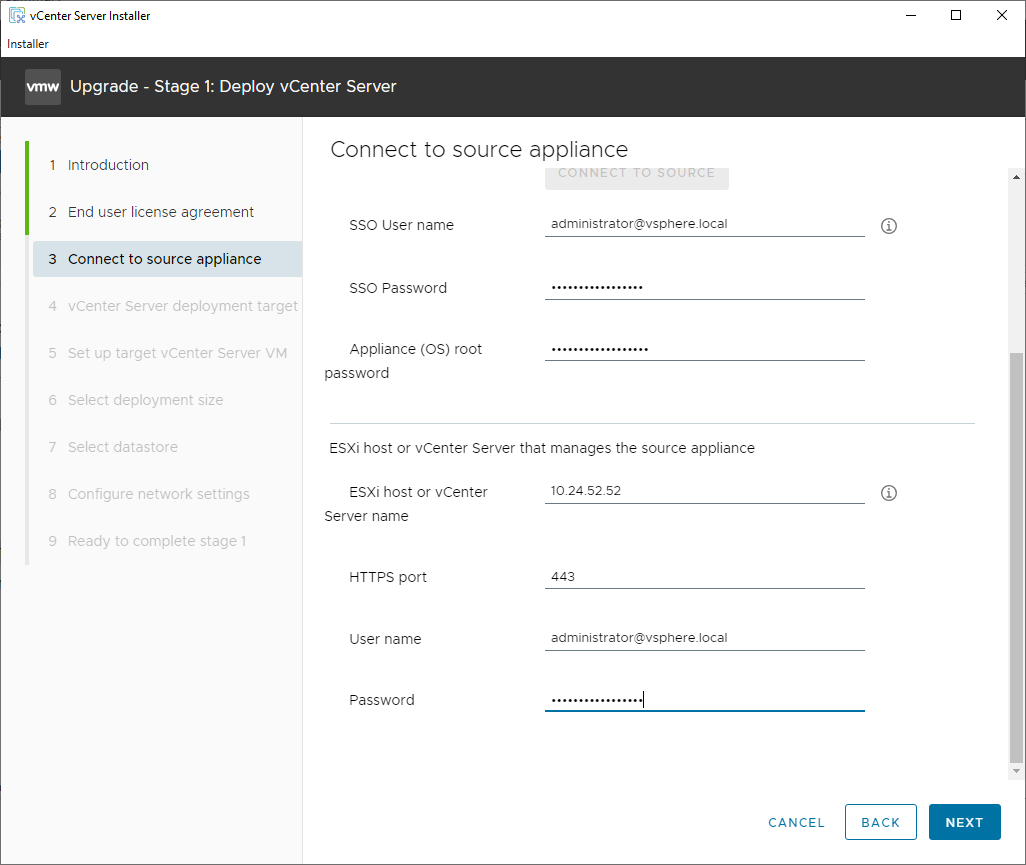Click scrollbar down arrow in form panel

1016,771
